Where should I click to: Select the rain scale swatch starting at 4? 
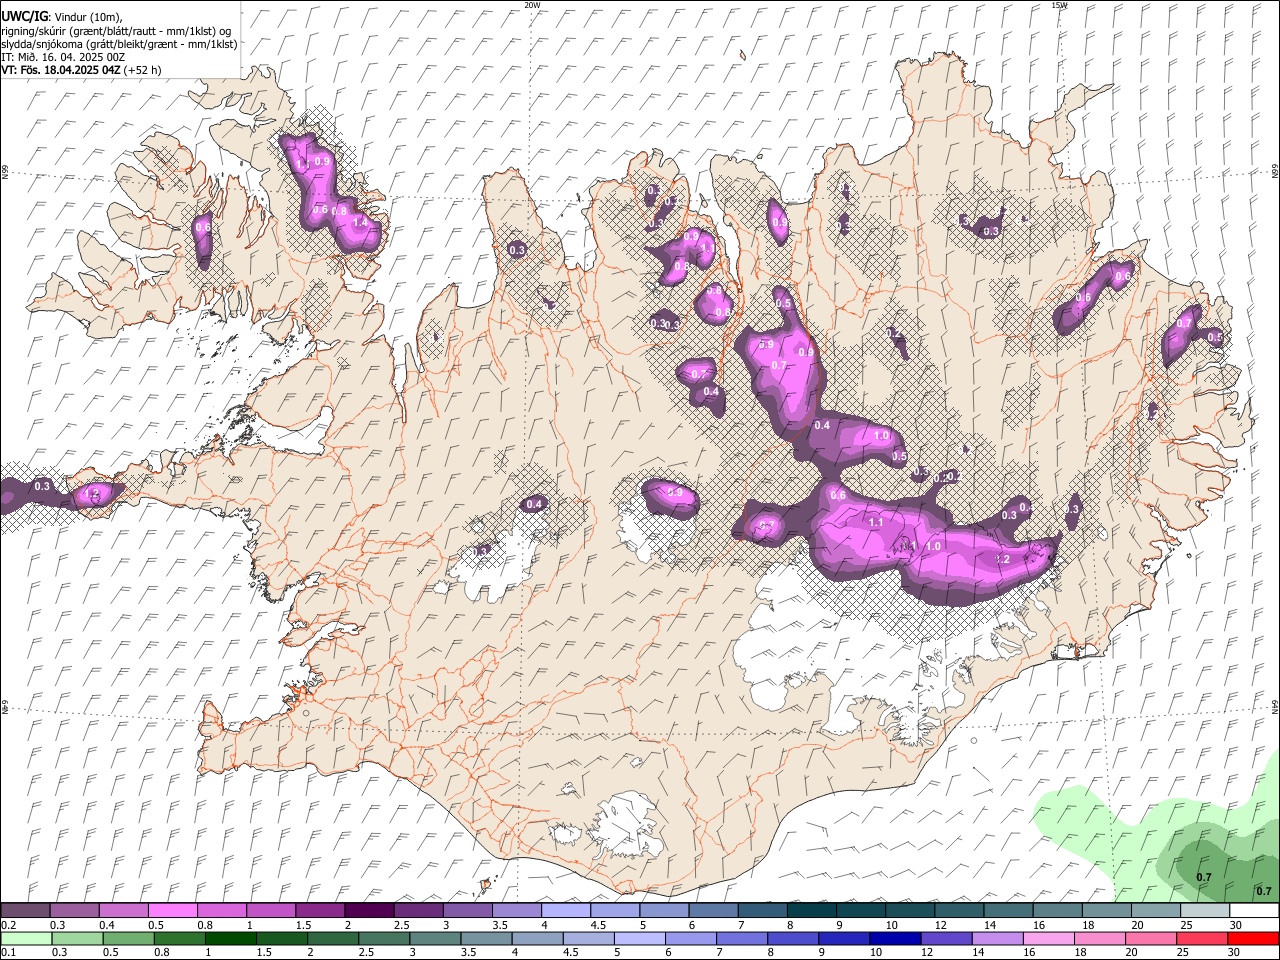coord(537,939)
